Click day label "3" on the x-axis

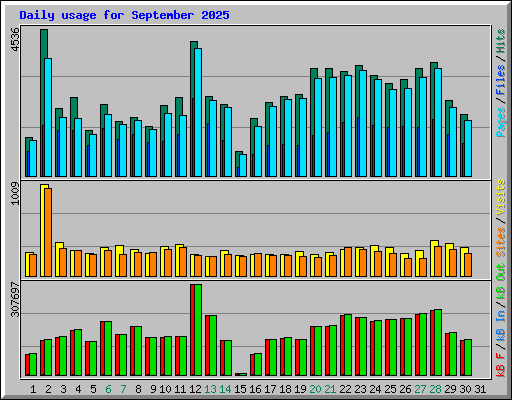coord(63,389)
